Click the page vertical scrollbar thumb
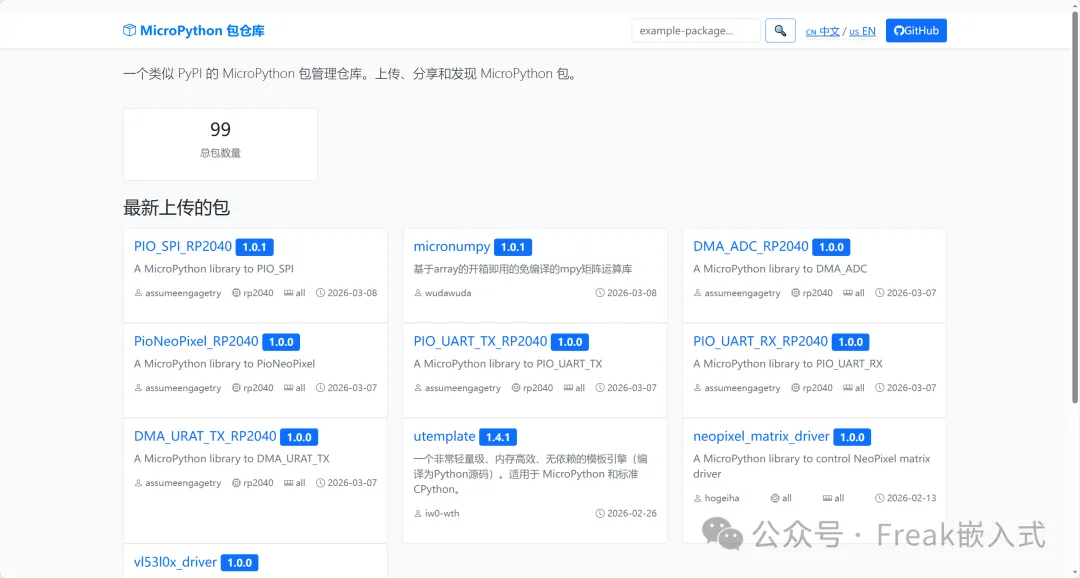This screenshot has height=578, width=1080. [x=1074, y=207]
